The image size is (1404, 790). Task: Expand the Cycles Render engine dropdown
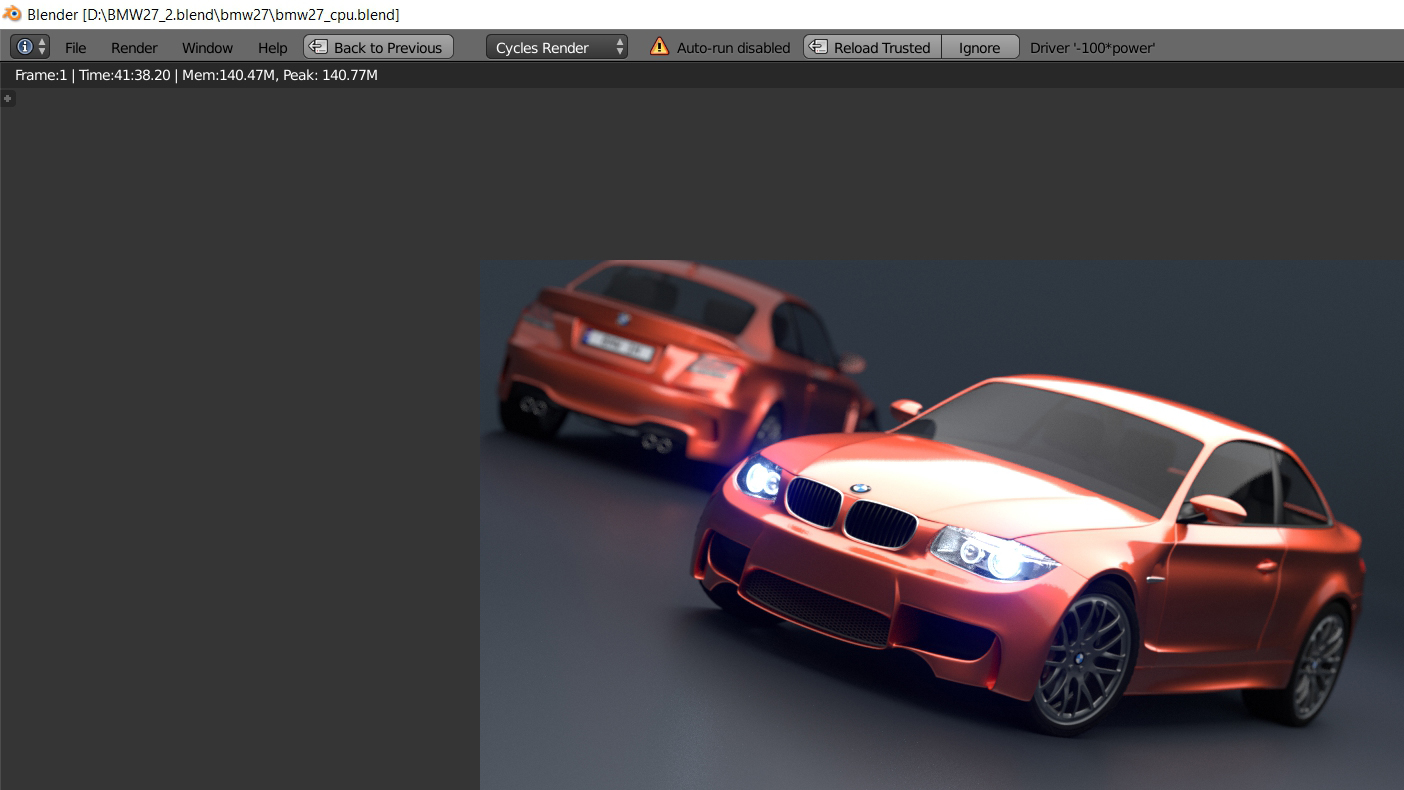pos(557,47)
